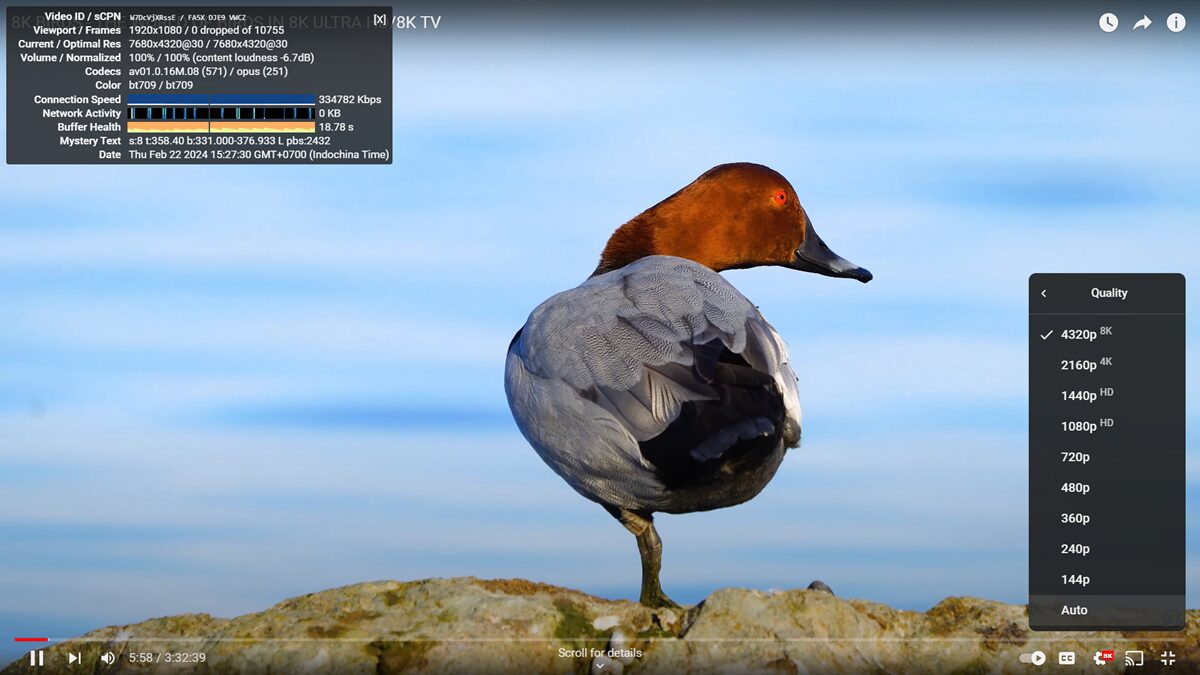Click the video progress bar

click(600, 639)
